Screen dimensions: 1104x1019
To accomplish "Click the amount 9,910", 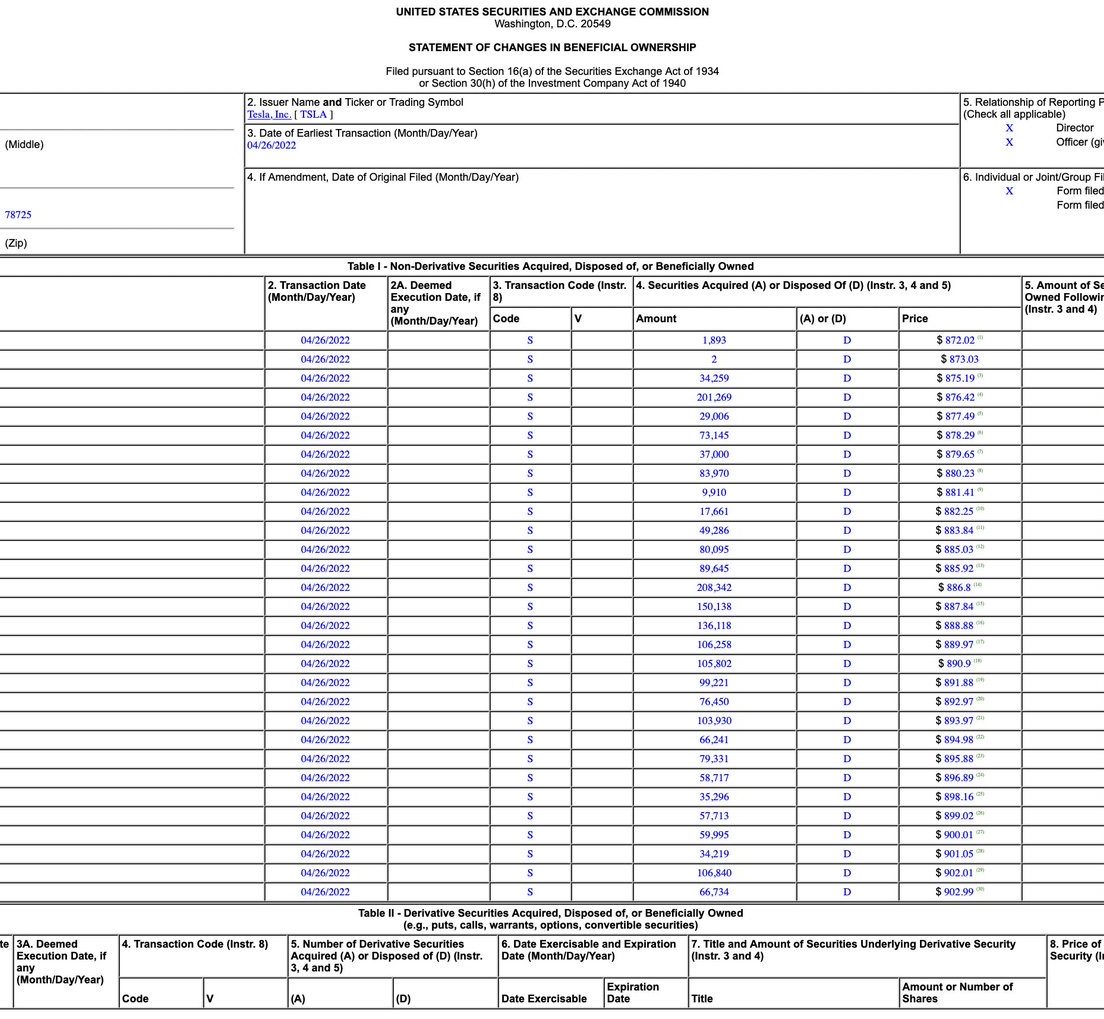I will (x=714, y=492).
